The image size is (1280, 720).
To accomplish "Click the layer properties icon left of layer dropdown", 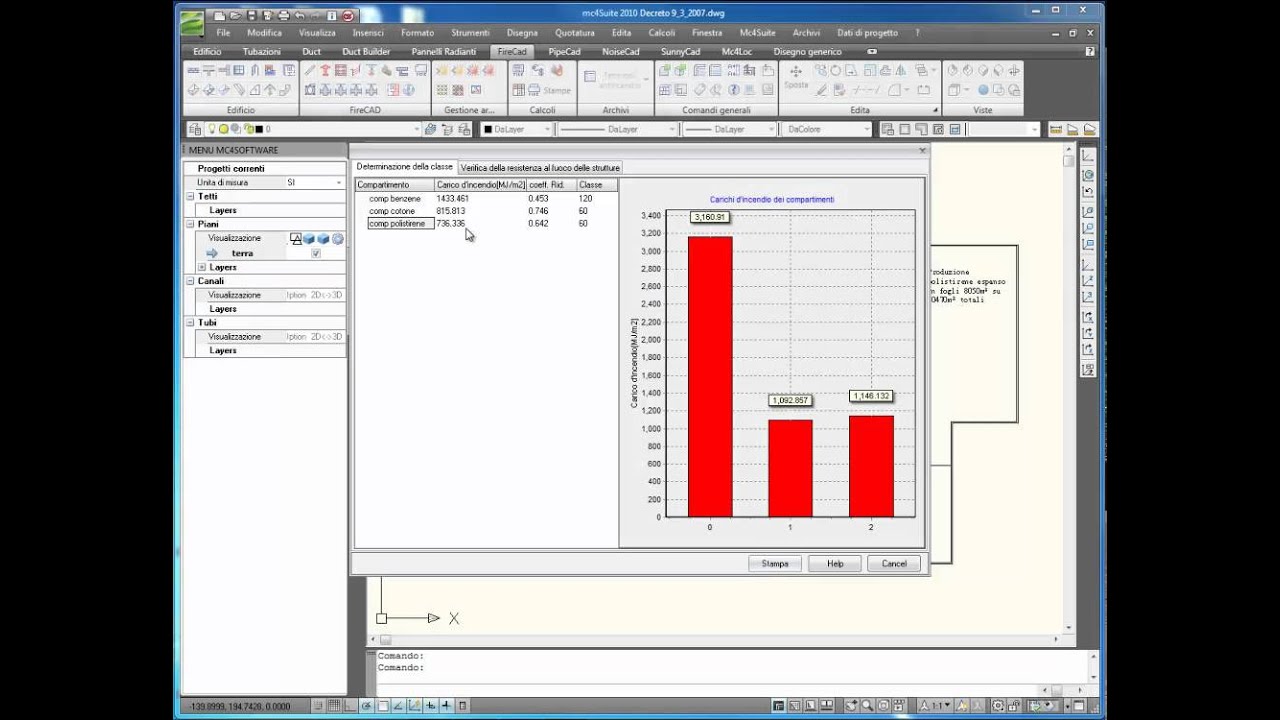I will (x=197, y=129).
